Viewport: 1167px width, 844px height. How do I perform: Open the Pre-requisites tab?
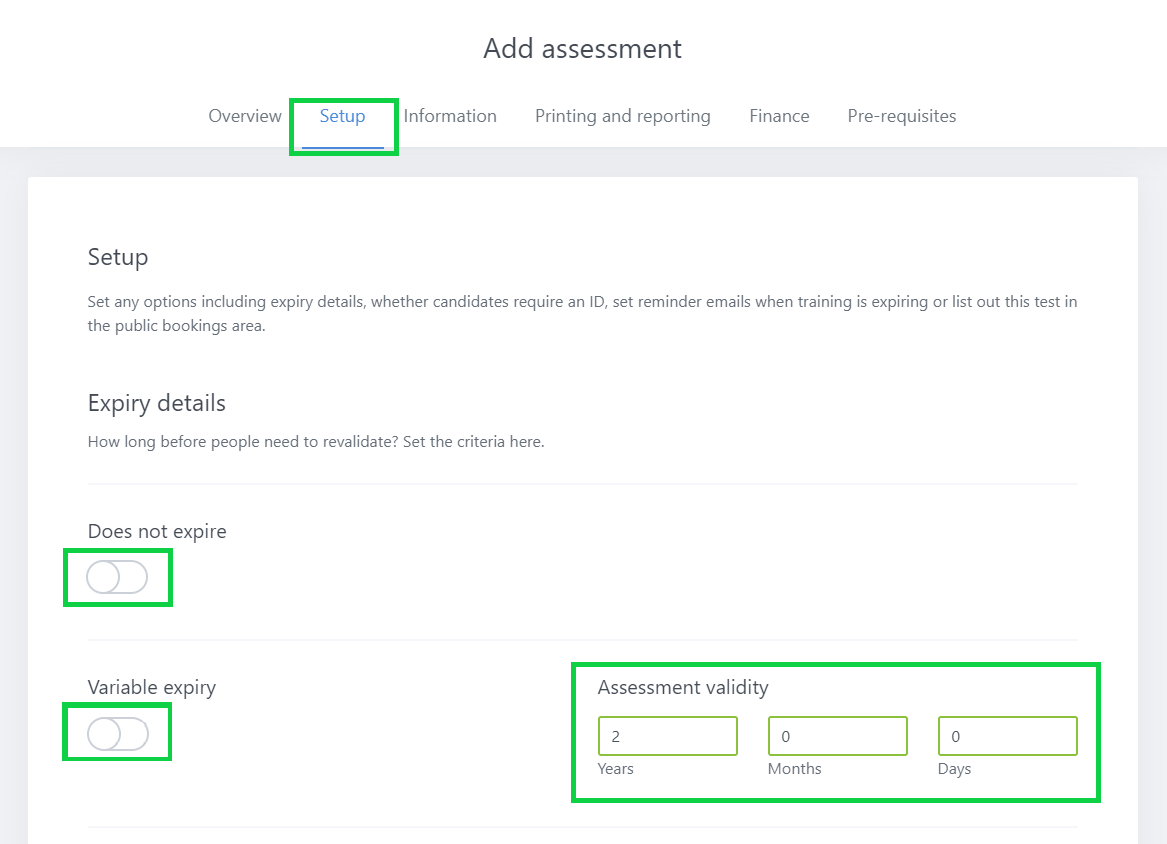point(901,116)
